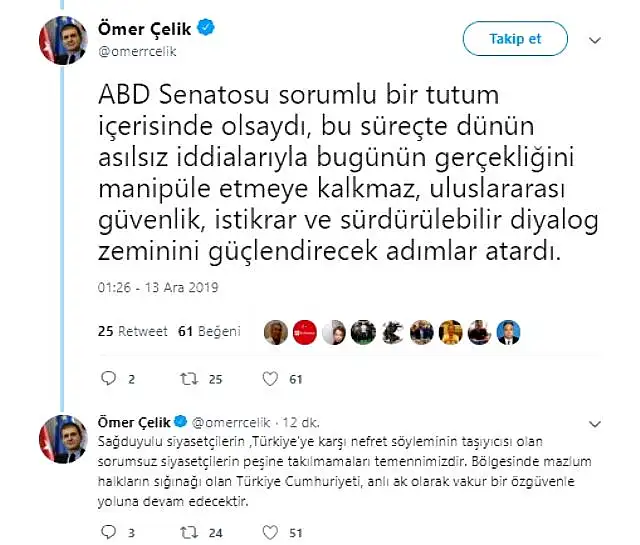This screenshot has width=640, height=545.
Task: Open the red liker avatar
Action: (305, 332)
